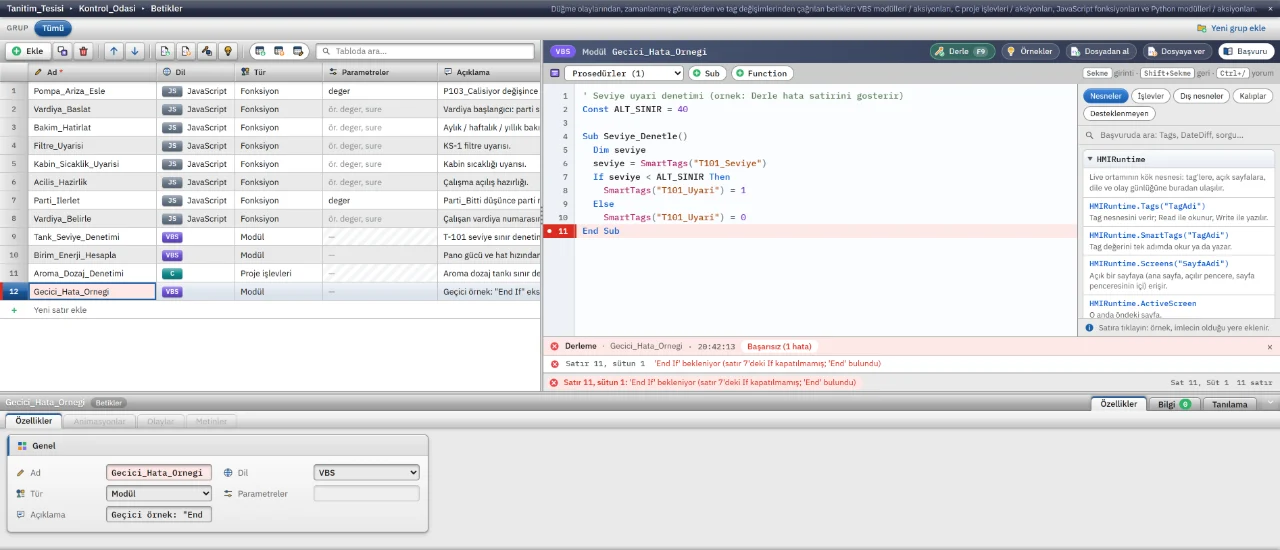Viewport: 1280px width, 550px height.
Task: Click the Satır 11, sütun 1 error message
Action: (909, 364)
